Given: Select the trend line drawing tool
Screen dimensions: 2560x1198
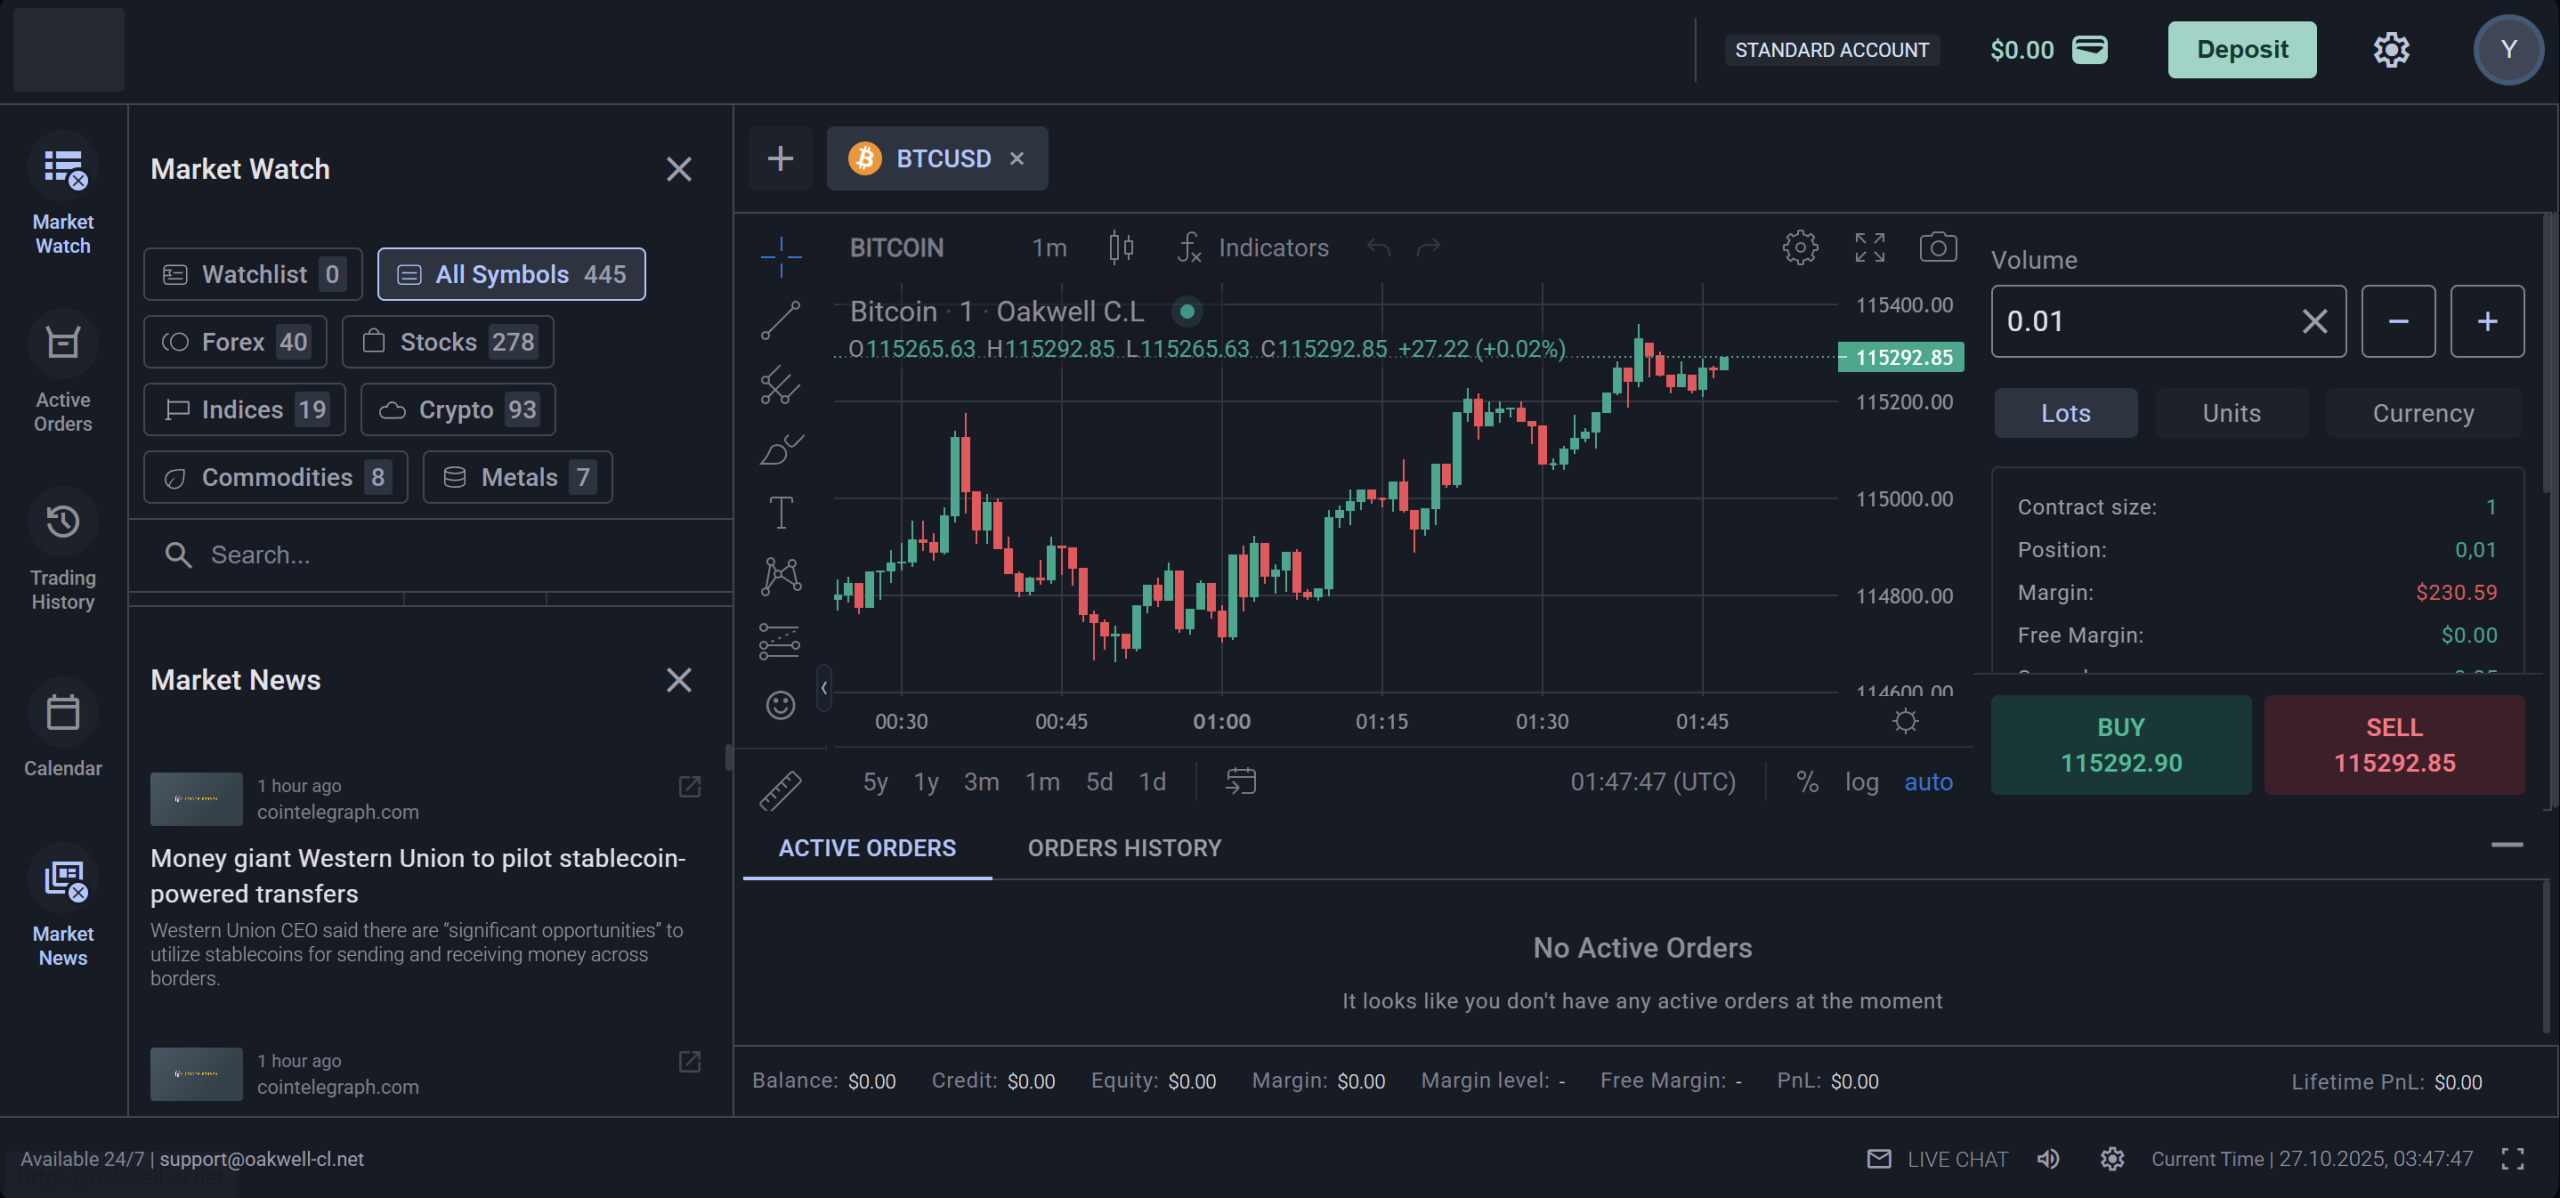Looking at the screenshot, I should click(780, 320).
